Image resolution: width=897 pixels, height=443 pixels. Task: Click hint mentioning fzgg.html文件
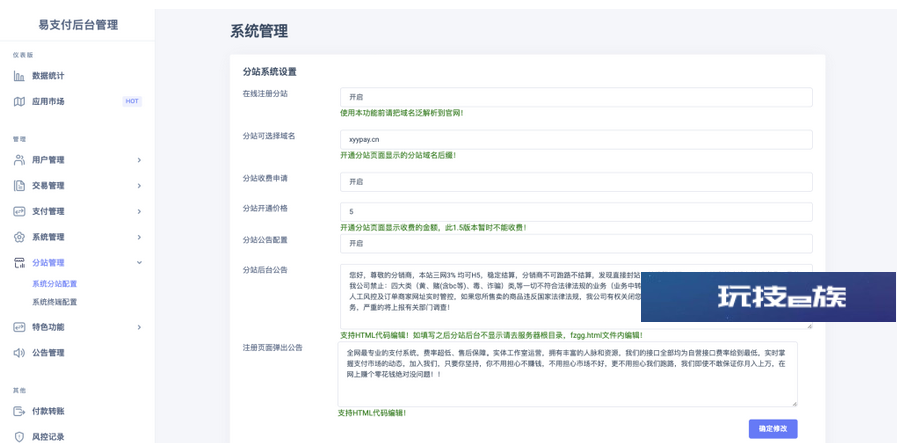491,335
